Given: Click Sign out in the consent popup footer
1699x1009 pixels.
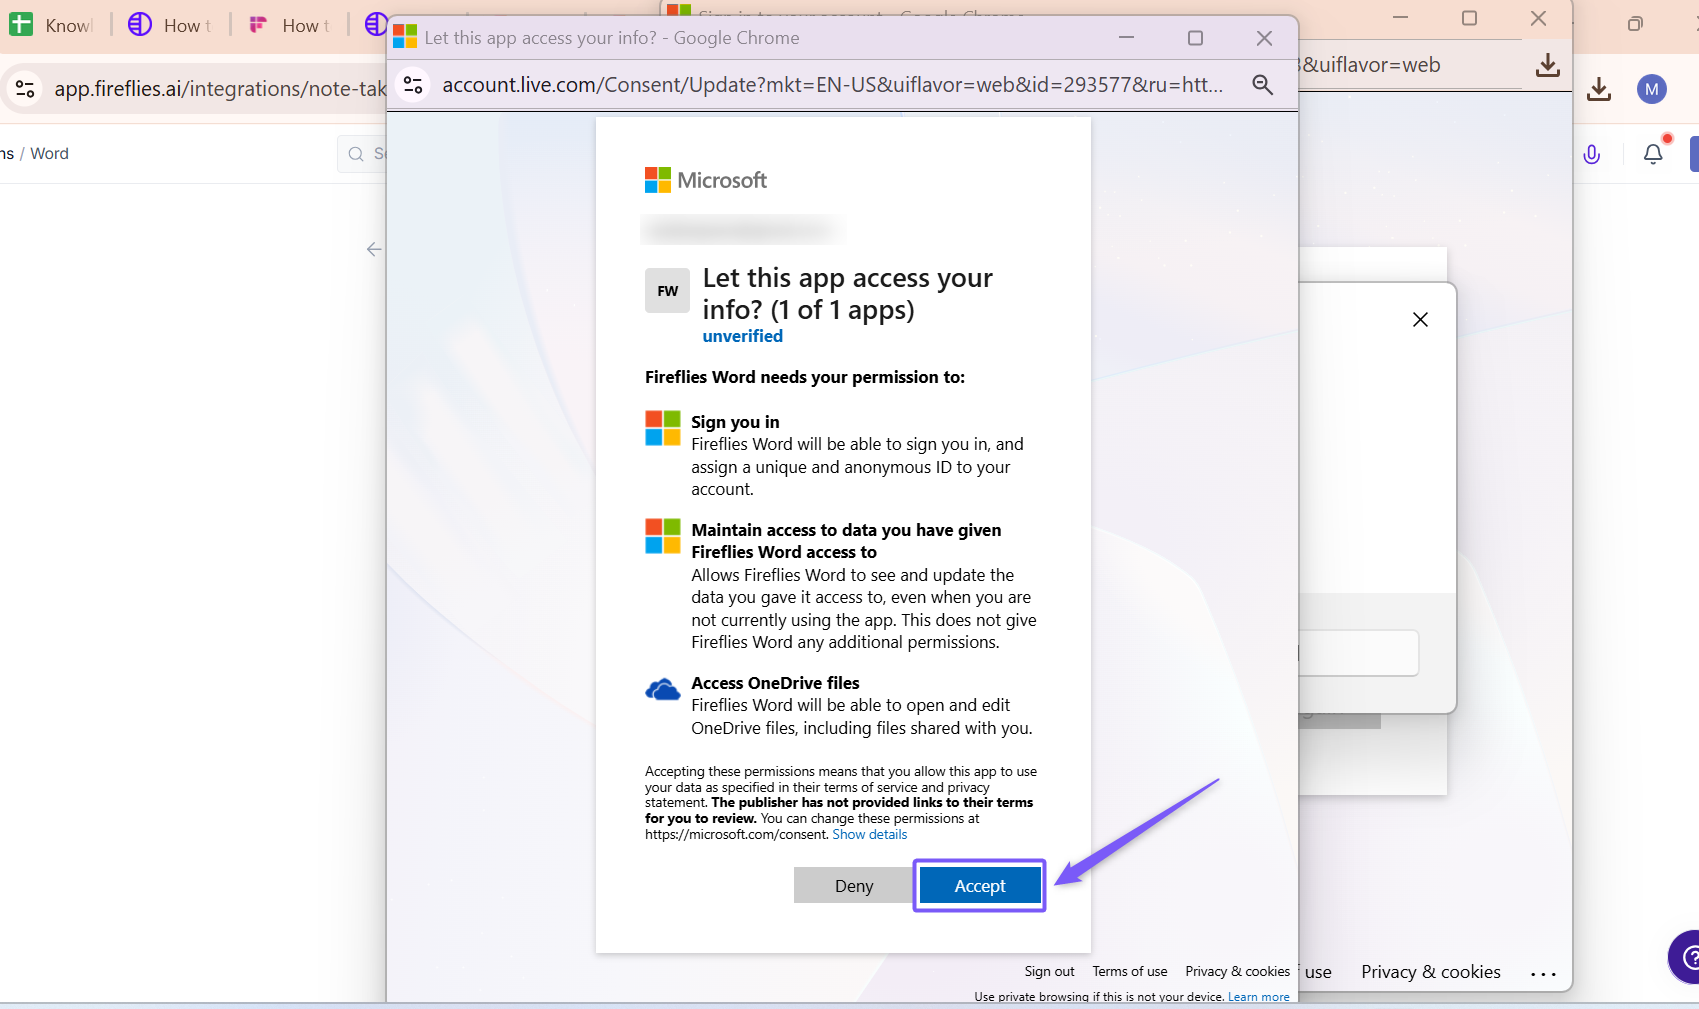Looking at the screenshot, I should (x=1049, y=971).
